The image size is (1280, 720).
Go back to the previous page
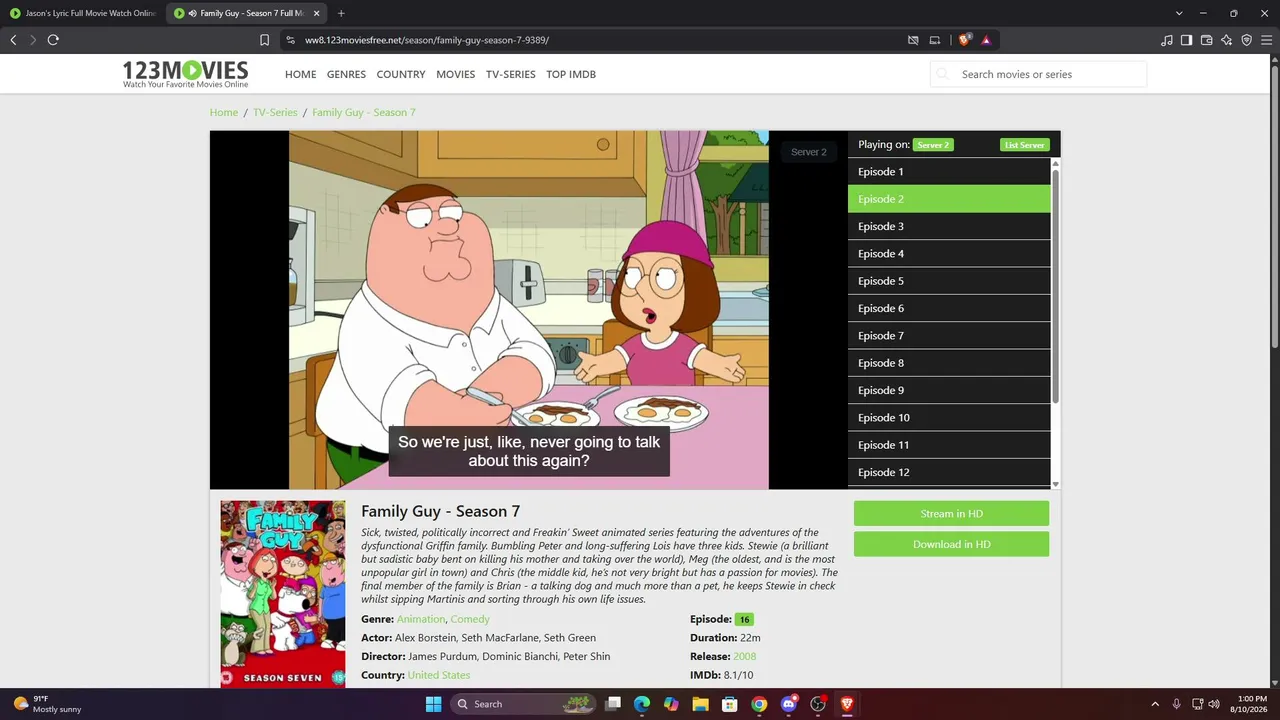tap(13, 40)
